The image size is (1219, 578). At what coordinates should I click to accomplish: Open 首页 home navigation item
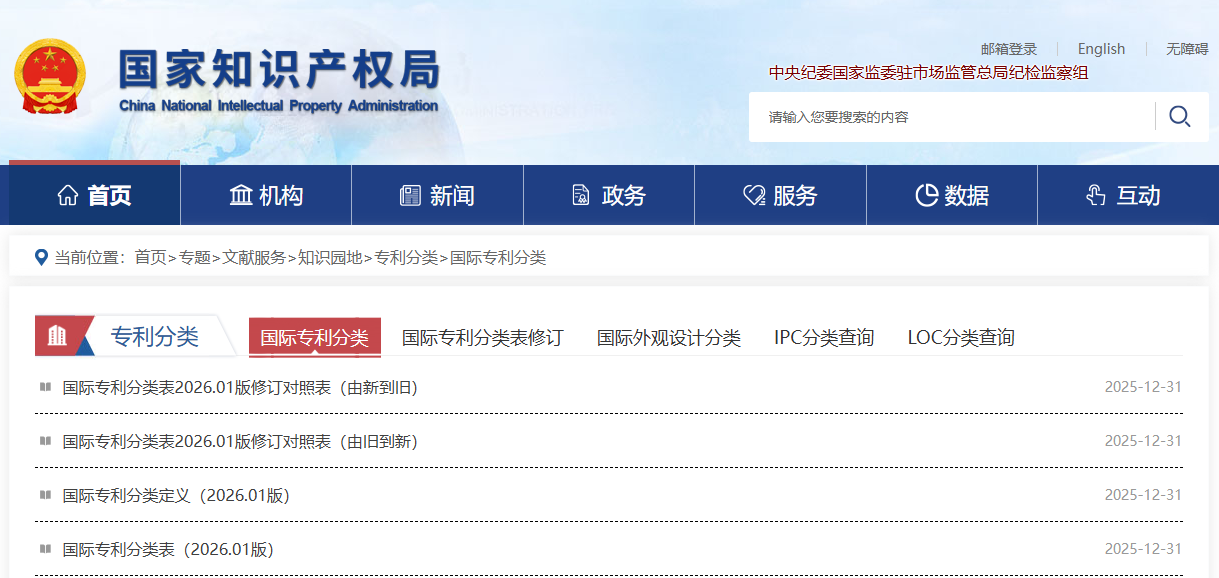click(x=95, y=196)
